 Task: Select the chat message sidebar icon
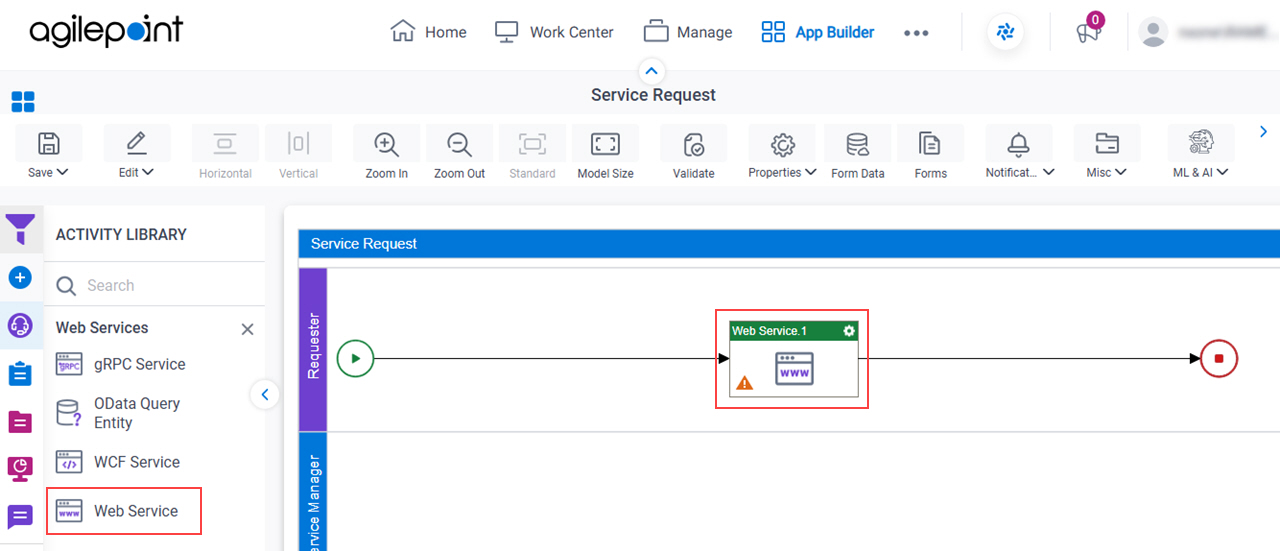(x=20, y=517)
